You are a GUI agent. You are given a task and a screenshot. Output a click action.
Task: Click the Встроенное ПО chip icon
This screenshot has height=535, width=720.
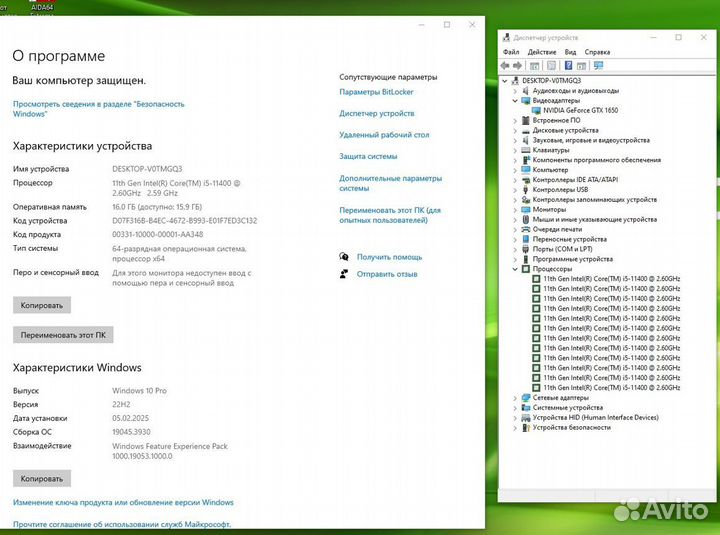[x=526, y=120]
